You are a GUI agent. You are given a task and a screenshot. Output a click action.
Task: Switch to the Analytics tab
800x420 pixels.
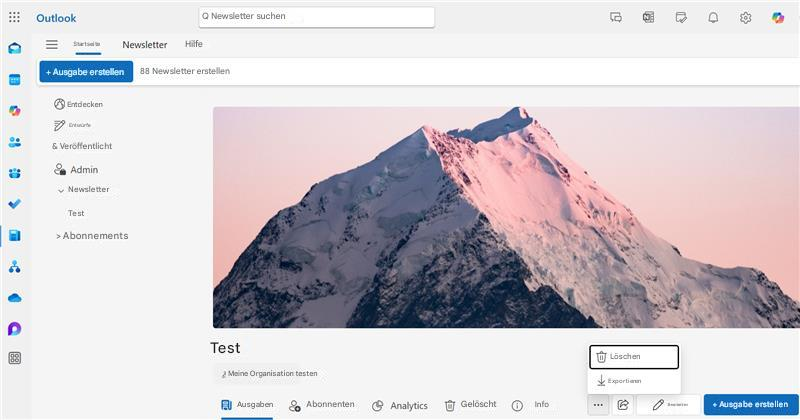(x=400, y=406)
